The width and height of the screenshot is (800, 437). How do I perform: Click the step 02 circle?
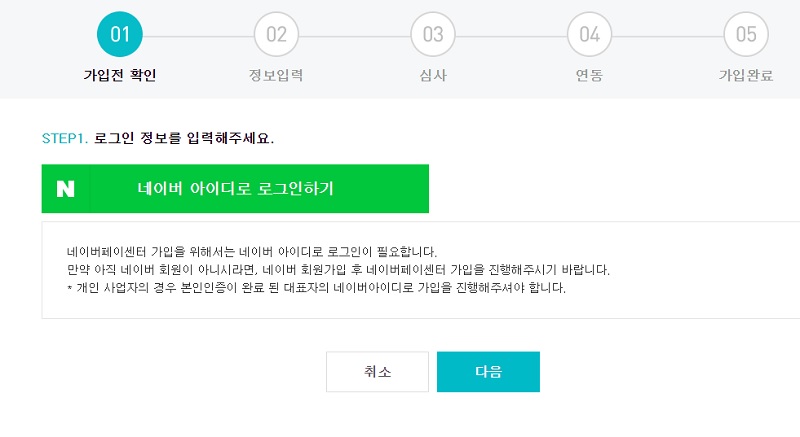pos(276,34)
